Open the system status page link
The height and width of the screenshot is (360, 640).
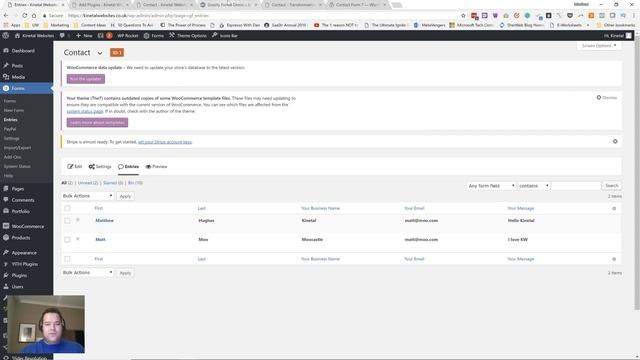[85, 111]
